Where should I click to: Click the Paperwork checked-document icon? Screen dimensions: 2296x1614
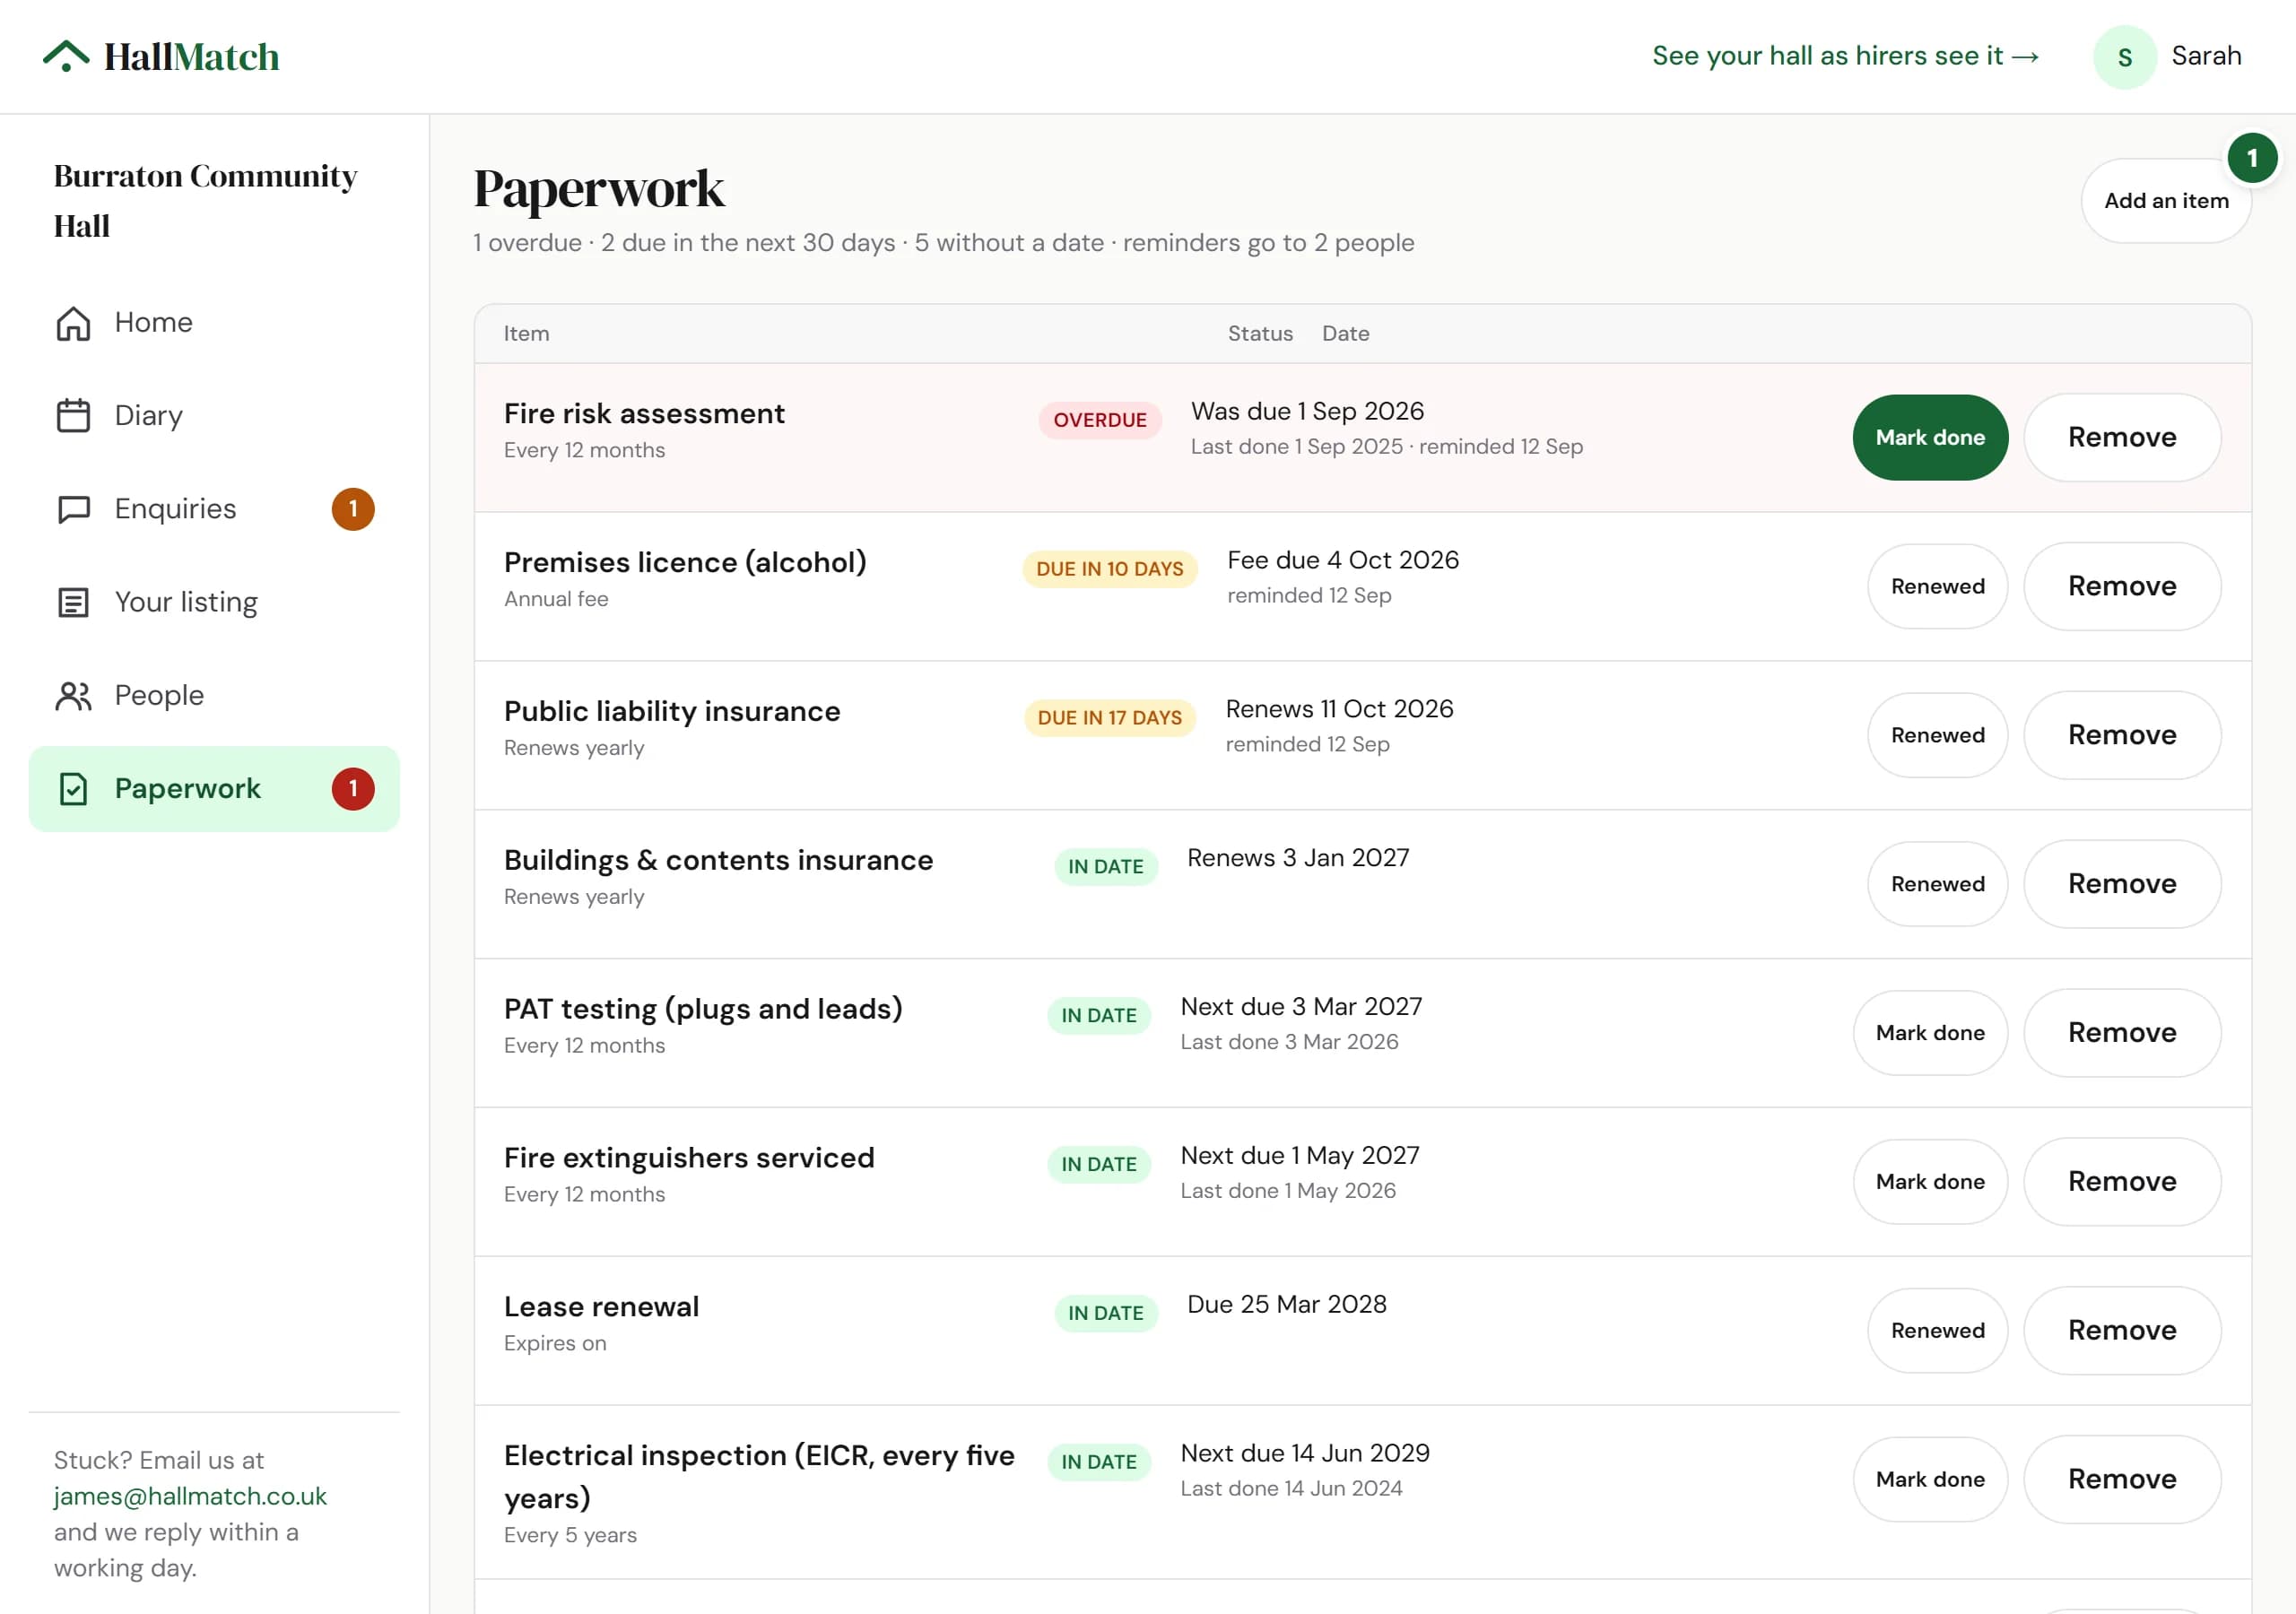(73, 789)
